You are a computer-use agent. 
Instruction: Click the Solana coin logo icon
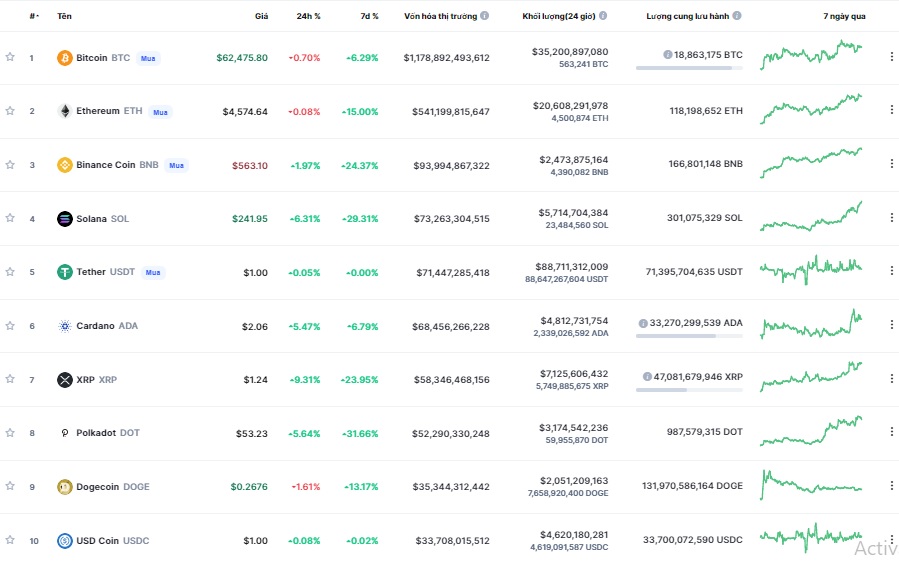pos(65,219)
